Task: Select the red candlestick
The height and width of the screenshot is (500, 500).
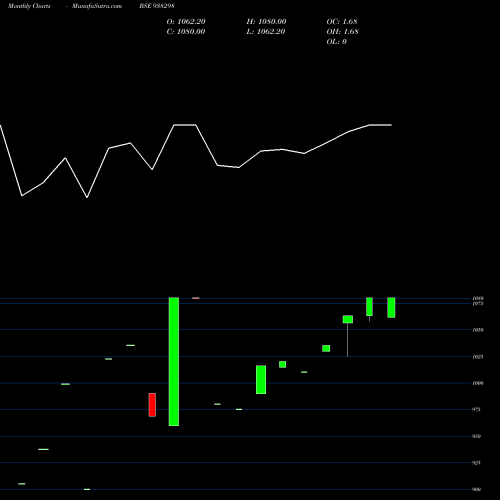Action: [152, 405]
